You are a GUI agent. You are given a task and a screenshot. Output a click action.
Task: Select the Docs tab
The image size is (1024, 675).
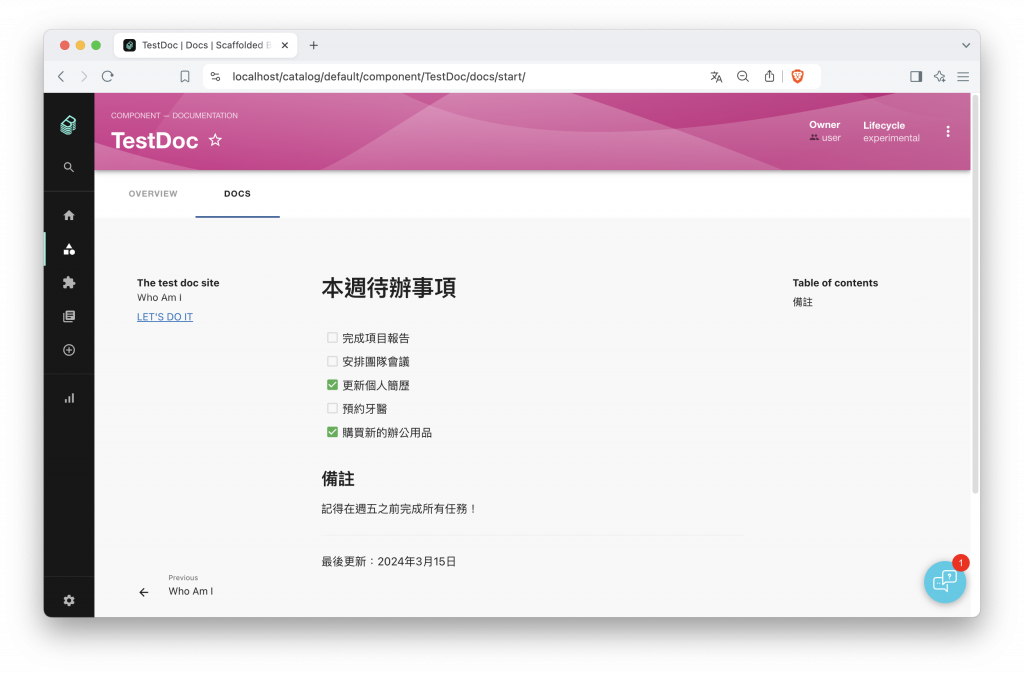point(237,194)
